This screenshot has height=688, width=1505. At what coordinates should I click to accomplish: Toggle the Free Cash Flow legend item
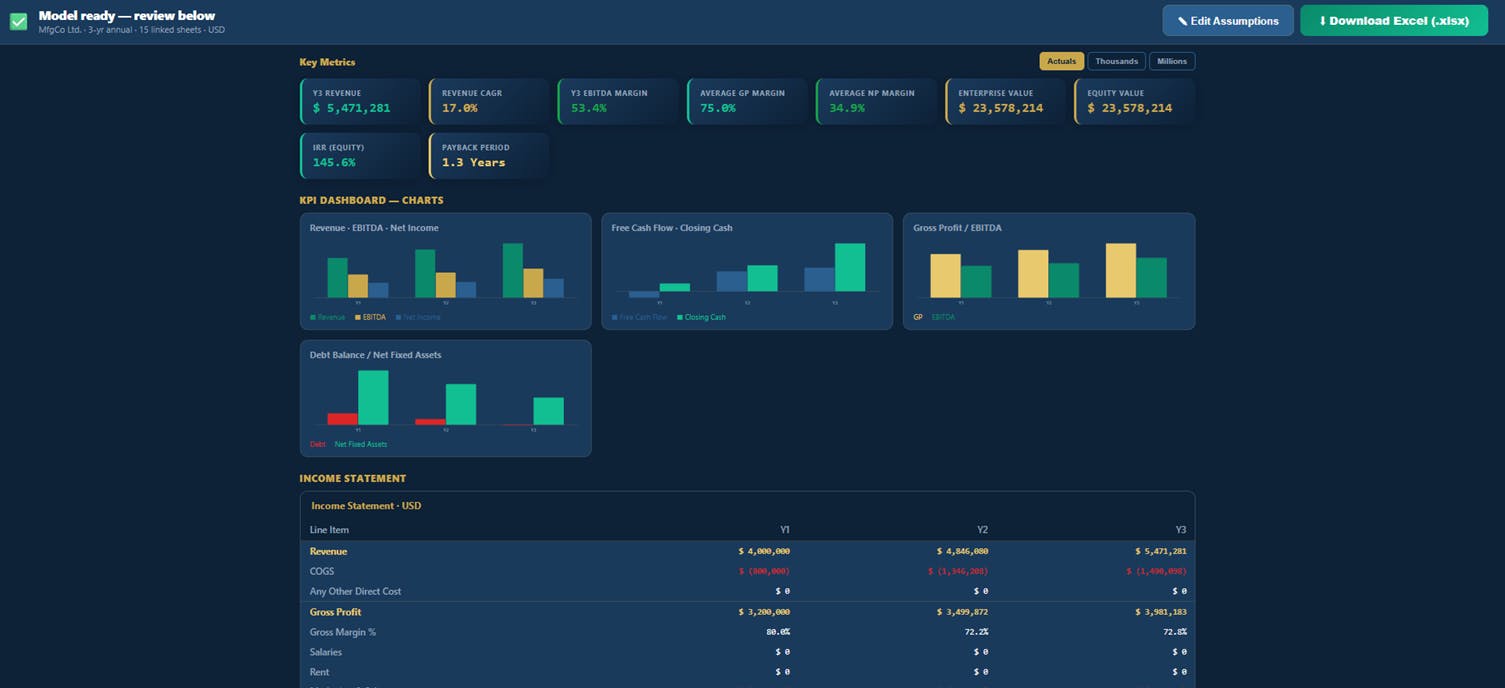[640, 317]
